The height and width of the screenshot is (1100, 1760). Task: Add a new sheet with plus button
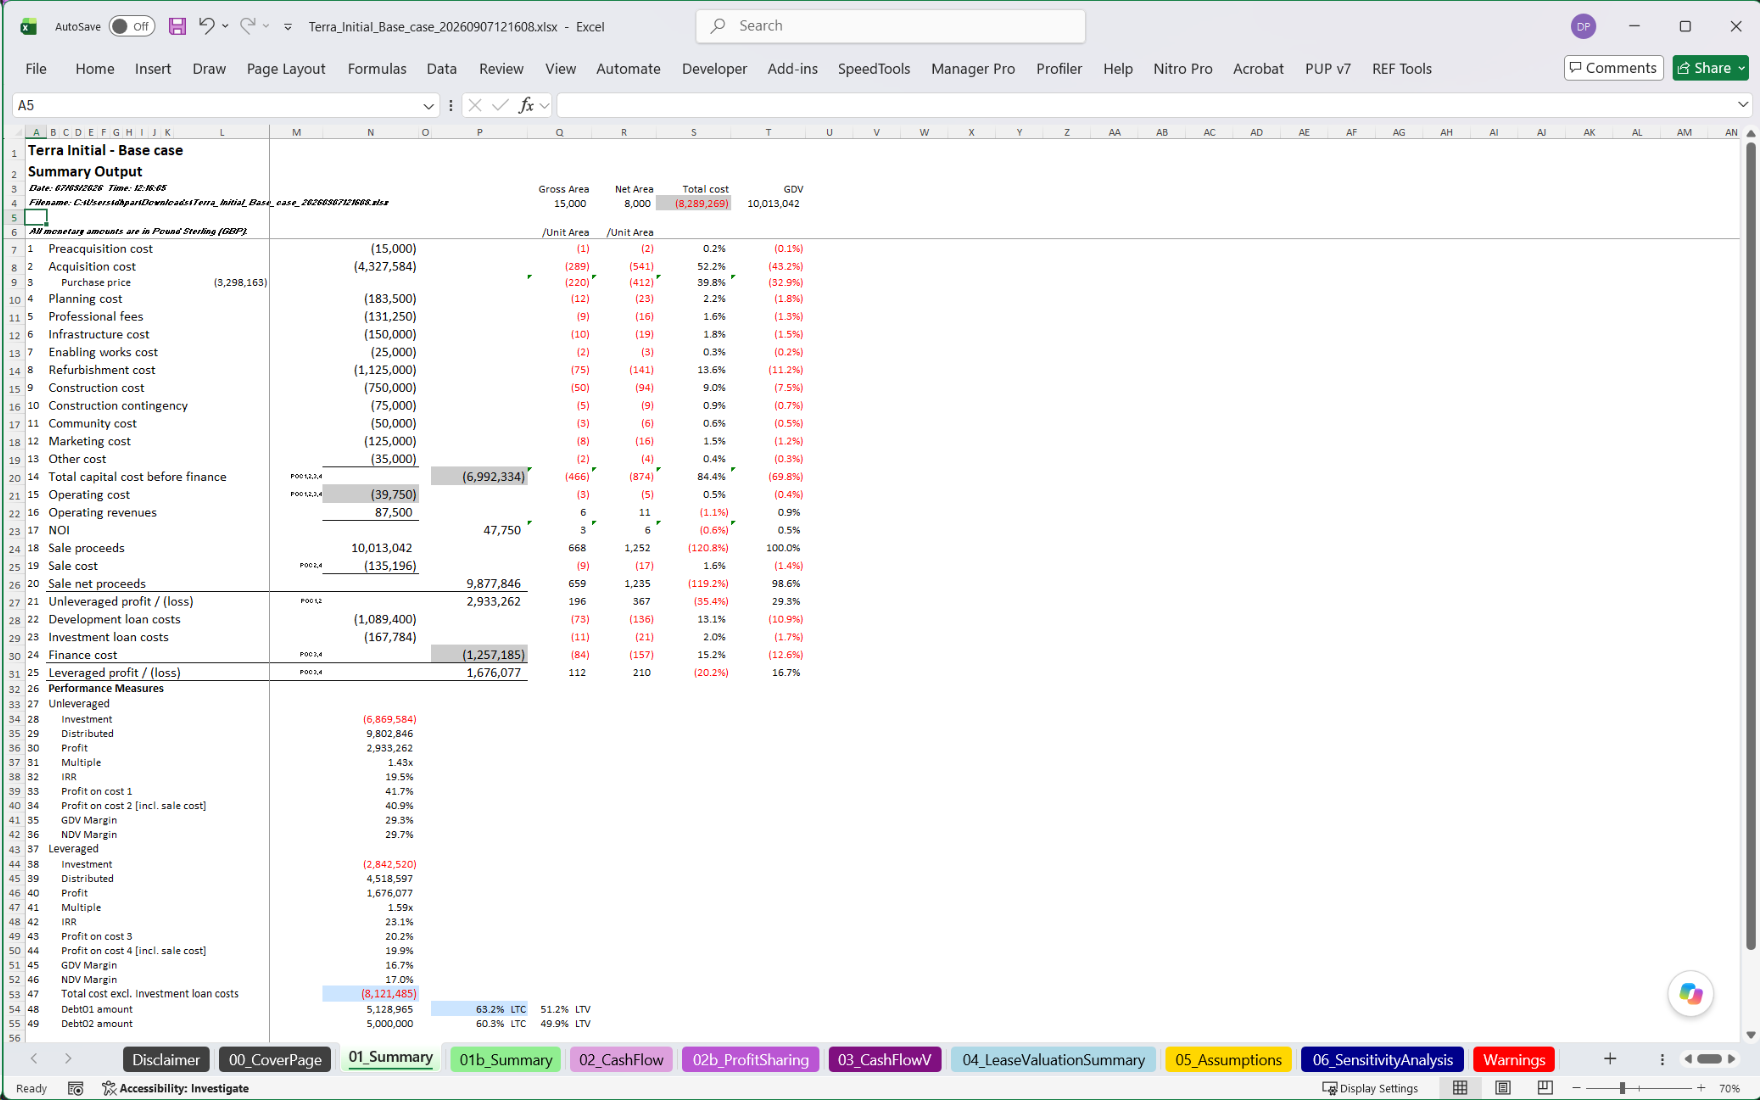point(1610,1059)
